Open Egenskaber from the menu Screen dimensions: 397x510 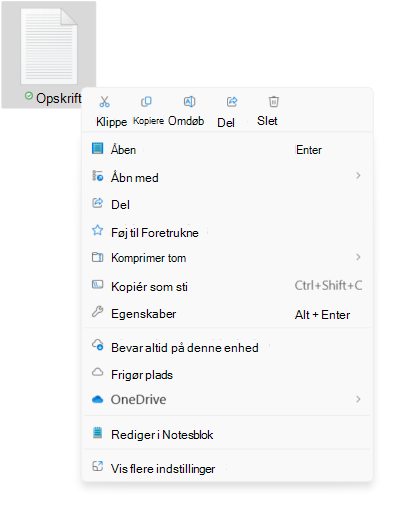[x=227, y=313]
